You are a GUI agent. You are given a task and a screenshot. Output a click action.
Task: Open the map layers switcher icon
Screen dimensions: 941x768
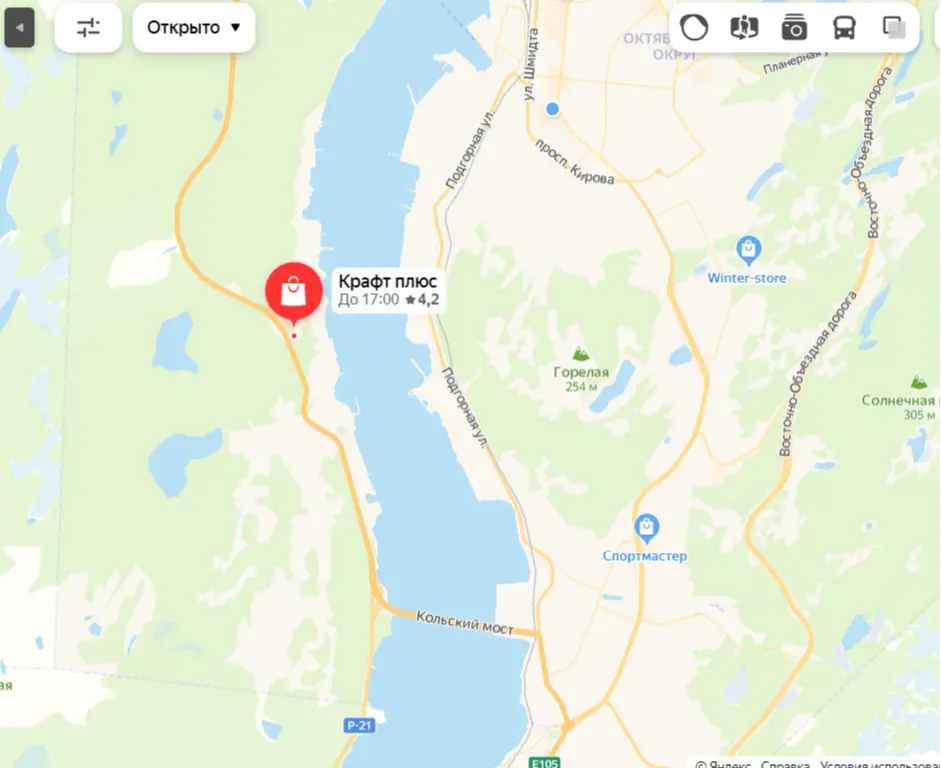894,28
